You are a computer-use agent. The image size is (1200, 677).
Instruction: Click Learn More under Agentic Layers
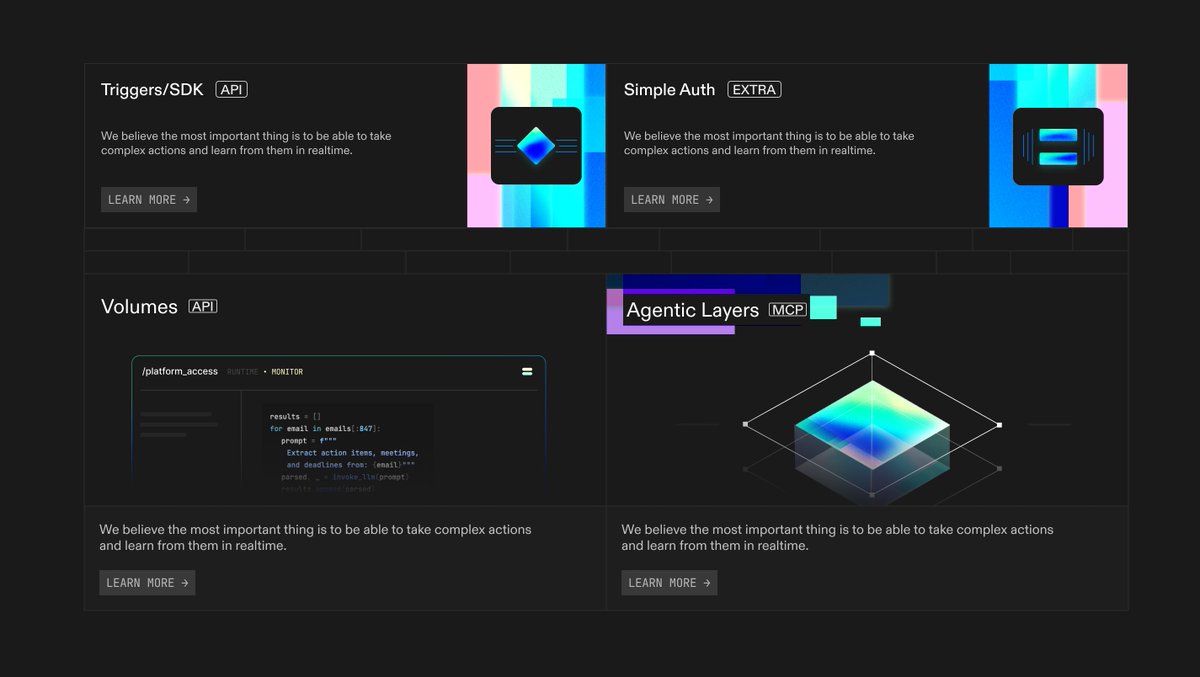point(669,583)
